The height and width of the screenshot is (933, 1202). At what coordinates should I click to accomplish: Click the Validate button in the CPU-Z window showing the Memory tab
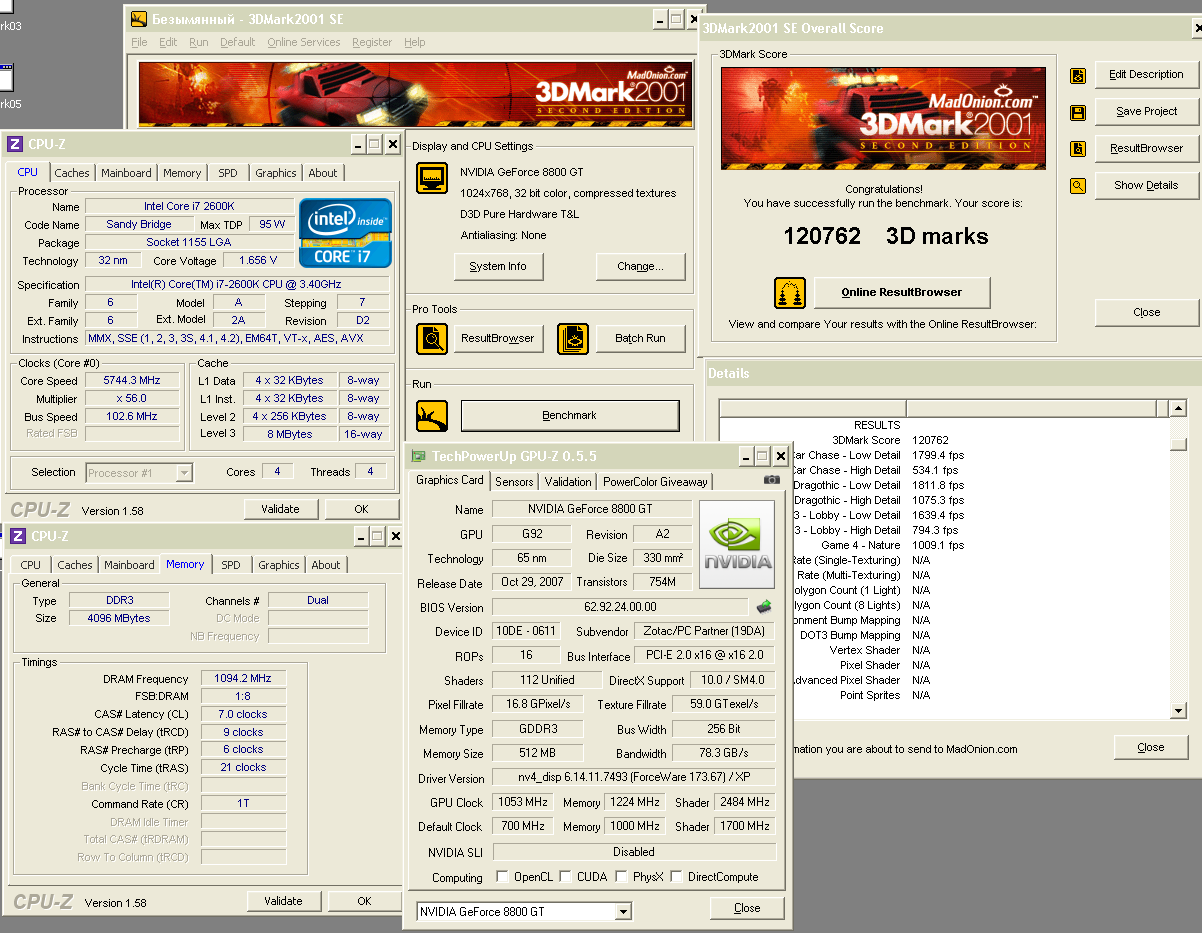click(283, 901)
